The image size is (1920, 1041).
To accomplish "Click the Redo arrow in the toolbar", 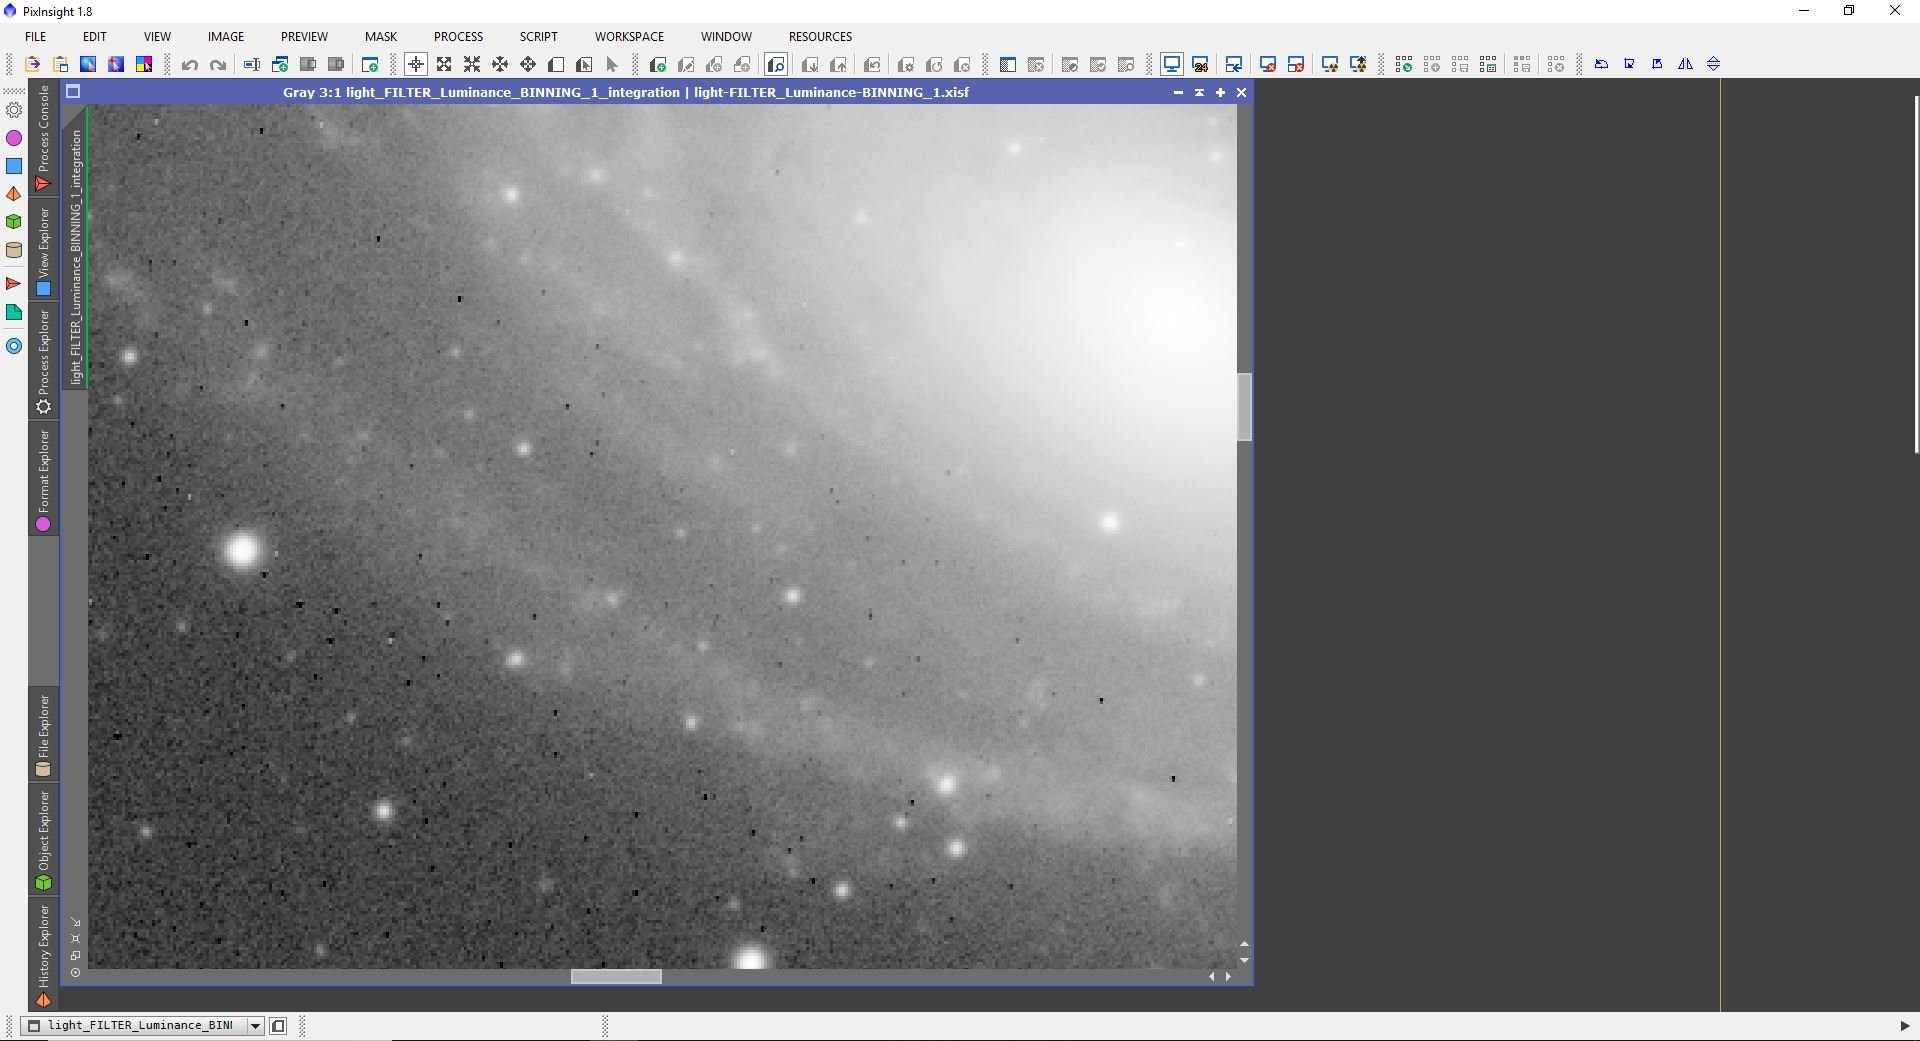I will point(218,65).
